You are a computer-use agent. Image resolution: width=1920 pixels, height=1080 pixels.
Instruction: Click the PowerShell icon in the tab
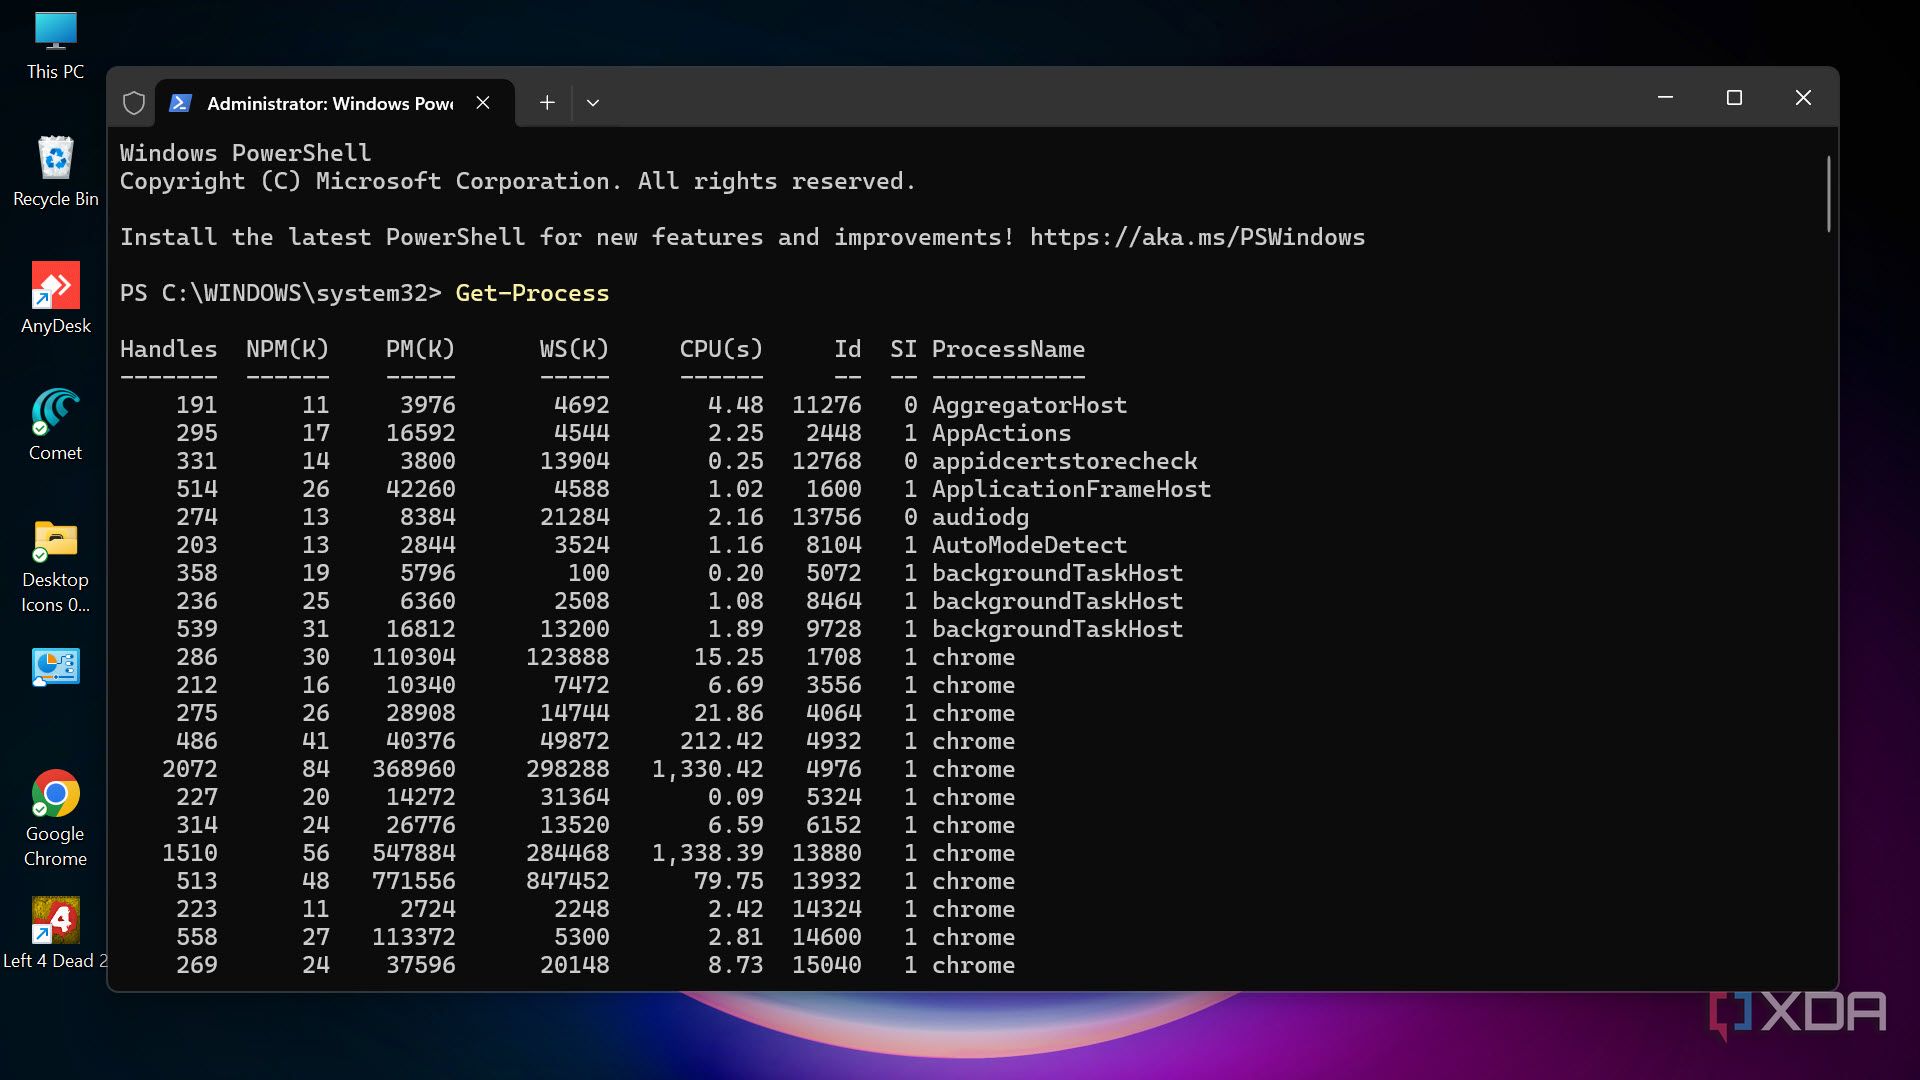point(181,103)
